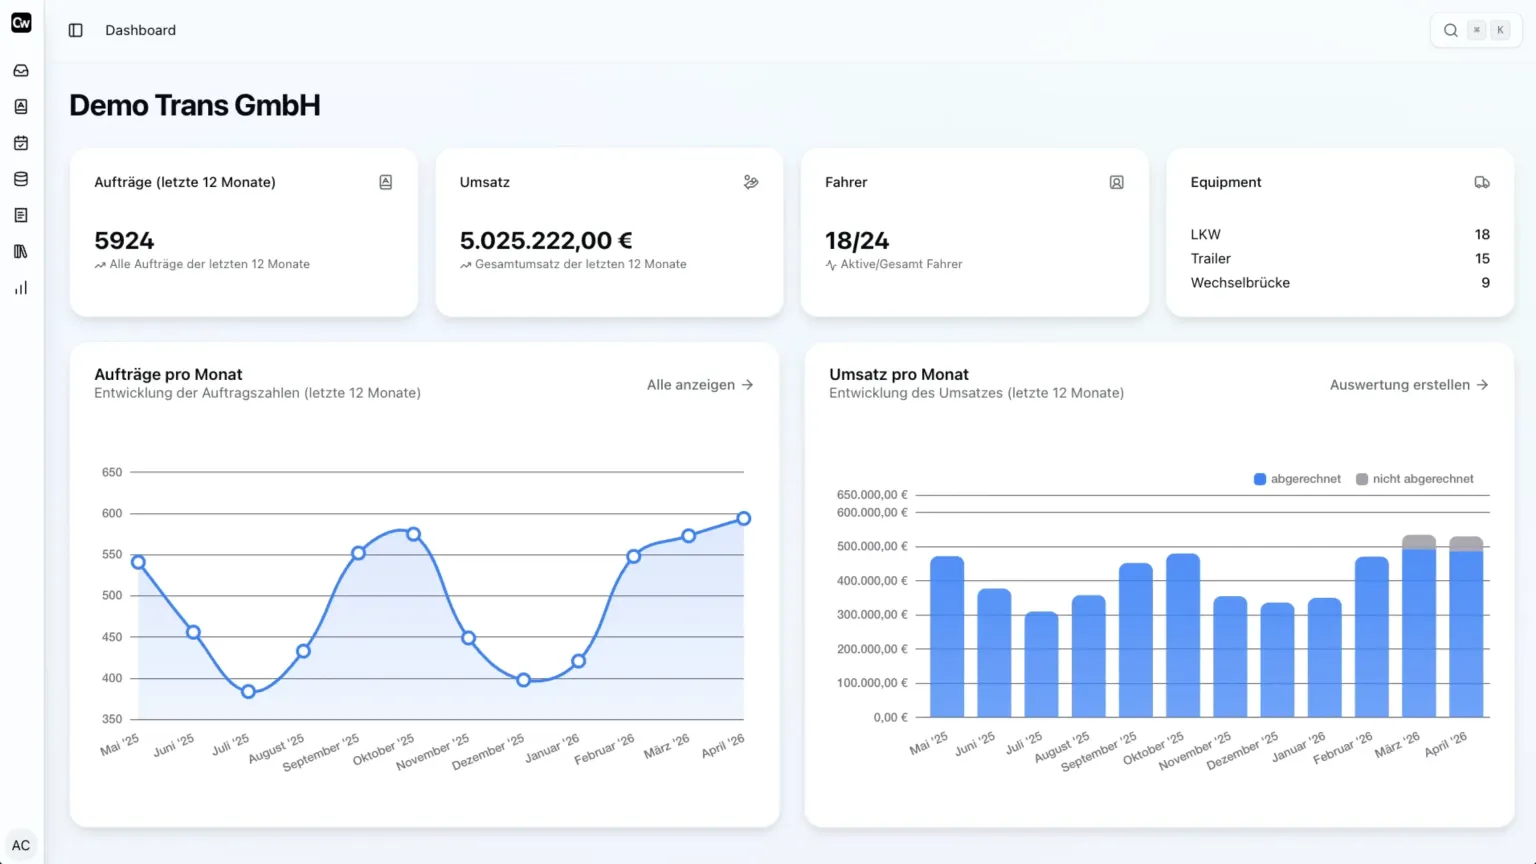Open the invoices document icon in the sidebar
The image size is (1536, 864).
pyautogui.click(x=20, y=214)
